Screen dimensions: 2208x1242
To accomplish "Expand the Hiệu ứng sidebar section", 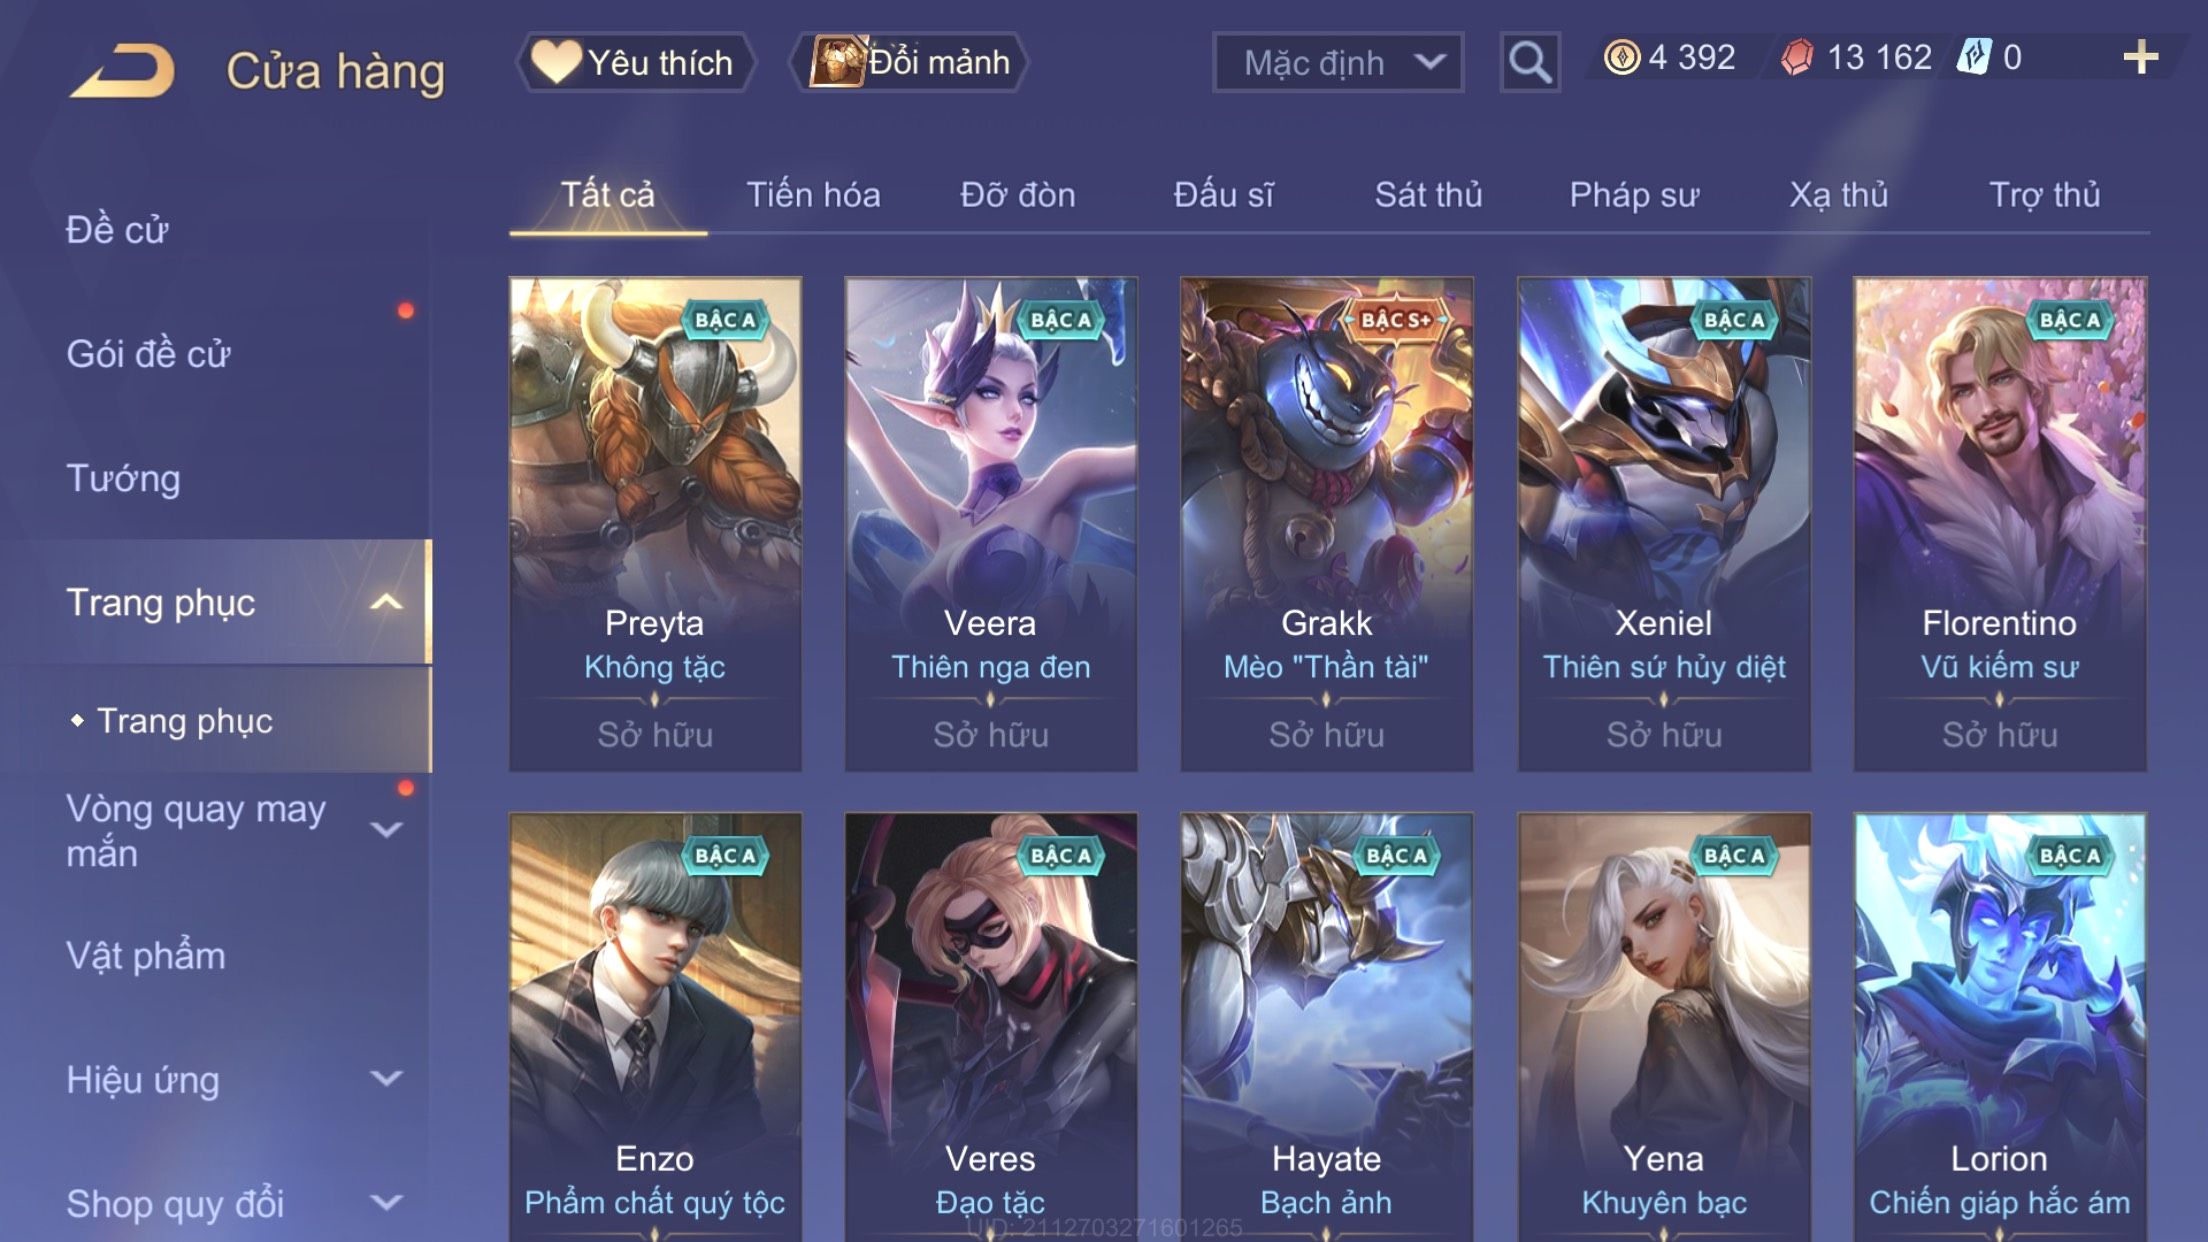I will click(x=386, y=1078).
